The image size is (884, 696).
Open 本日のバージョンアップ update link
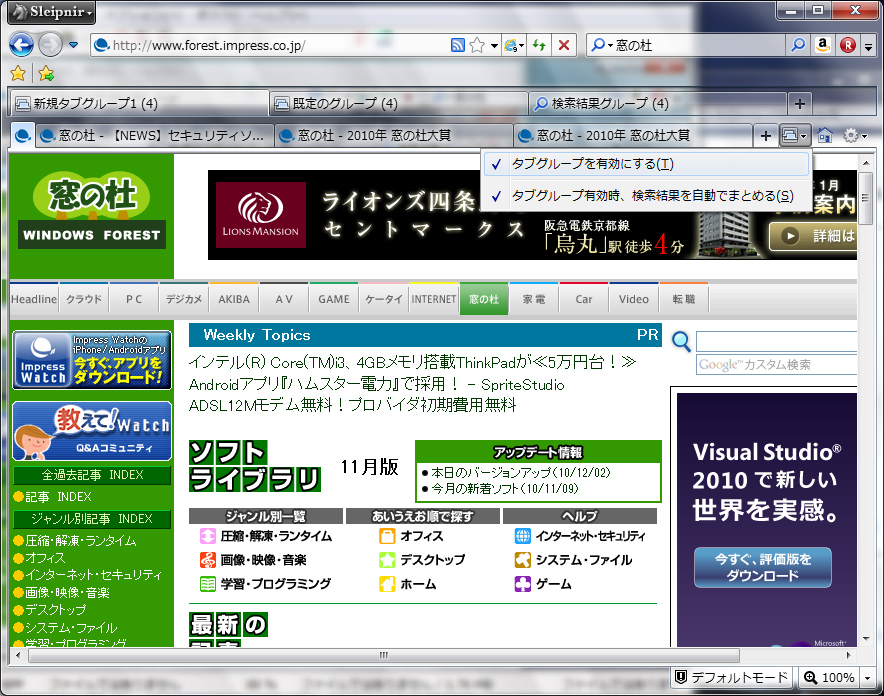(520, 472)
